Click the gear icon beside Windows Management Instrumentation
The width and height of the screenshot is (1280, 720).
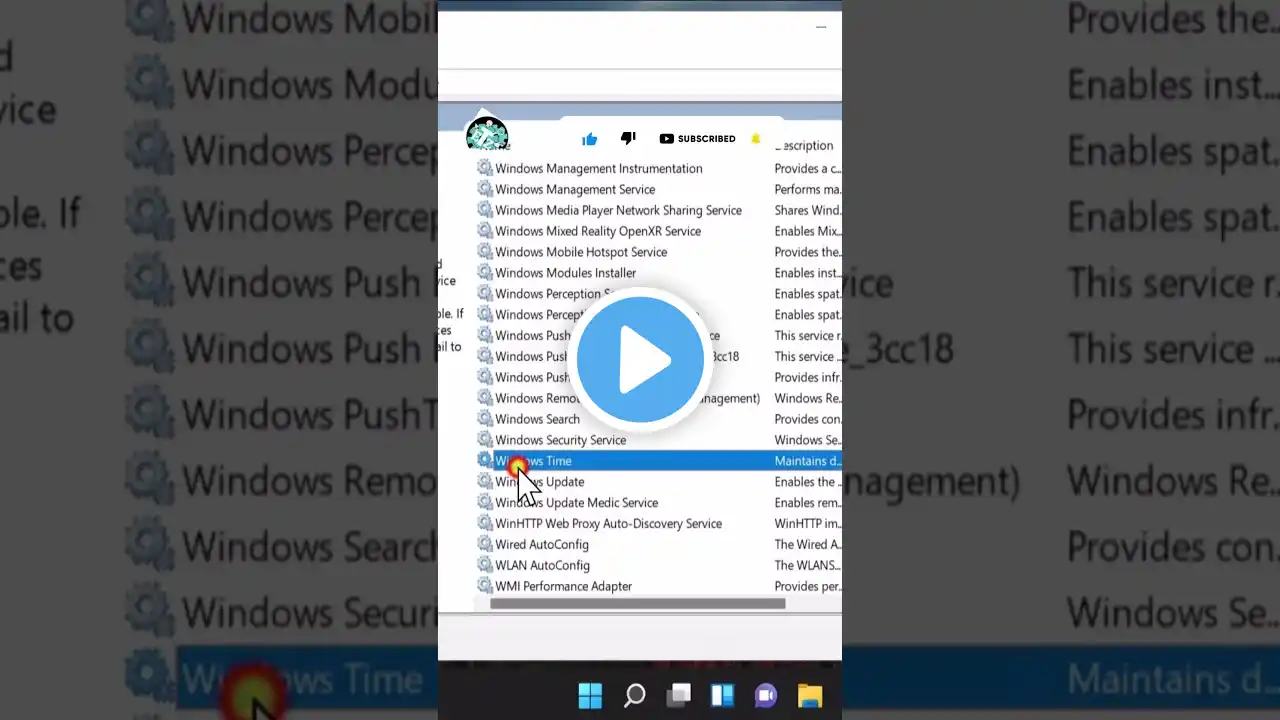coord(485,168)
